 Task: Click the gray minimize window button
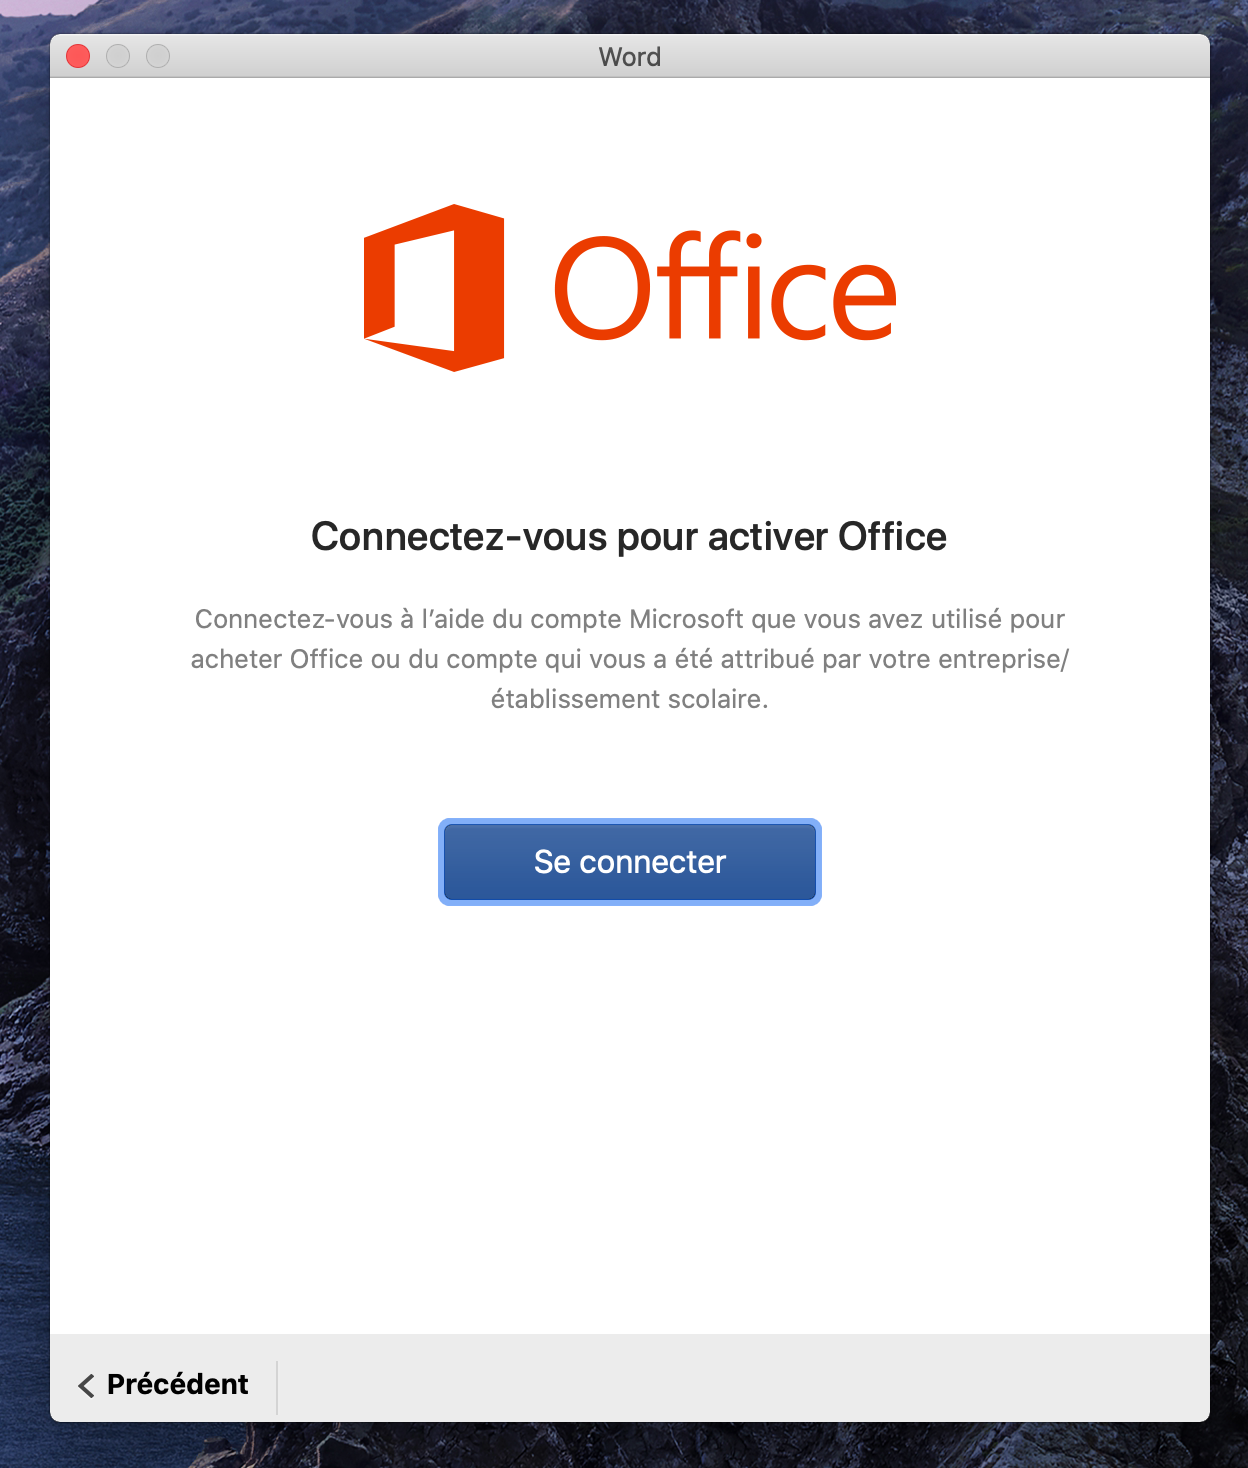(x=118, y=56)
